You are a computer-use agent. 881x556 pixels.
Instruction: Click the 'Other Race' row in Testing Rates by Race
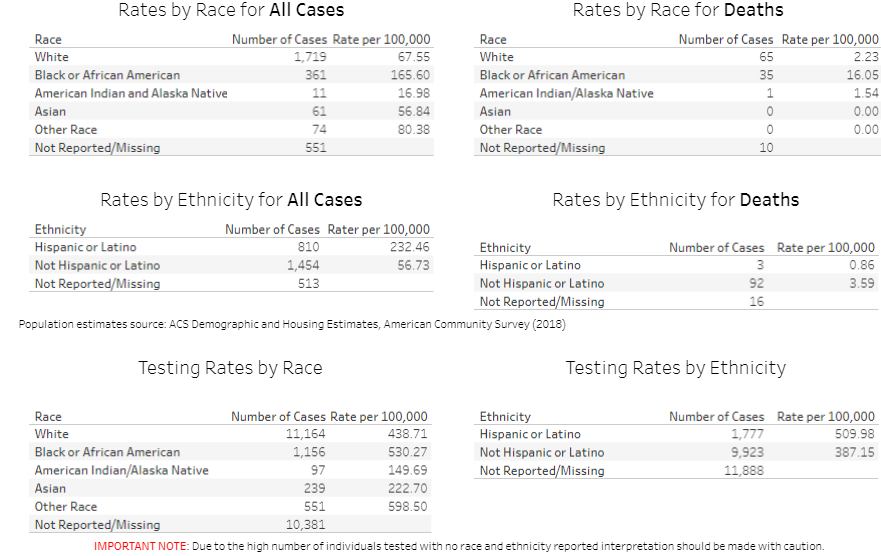66,507
